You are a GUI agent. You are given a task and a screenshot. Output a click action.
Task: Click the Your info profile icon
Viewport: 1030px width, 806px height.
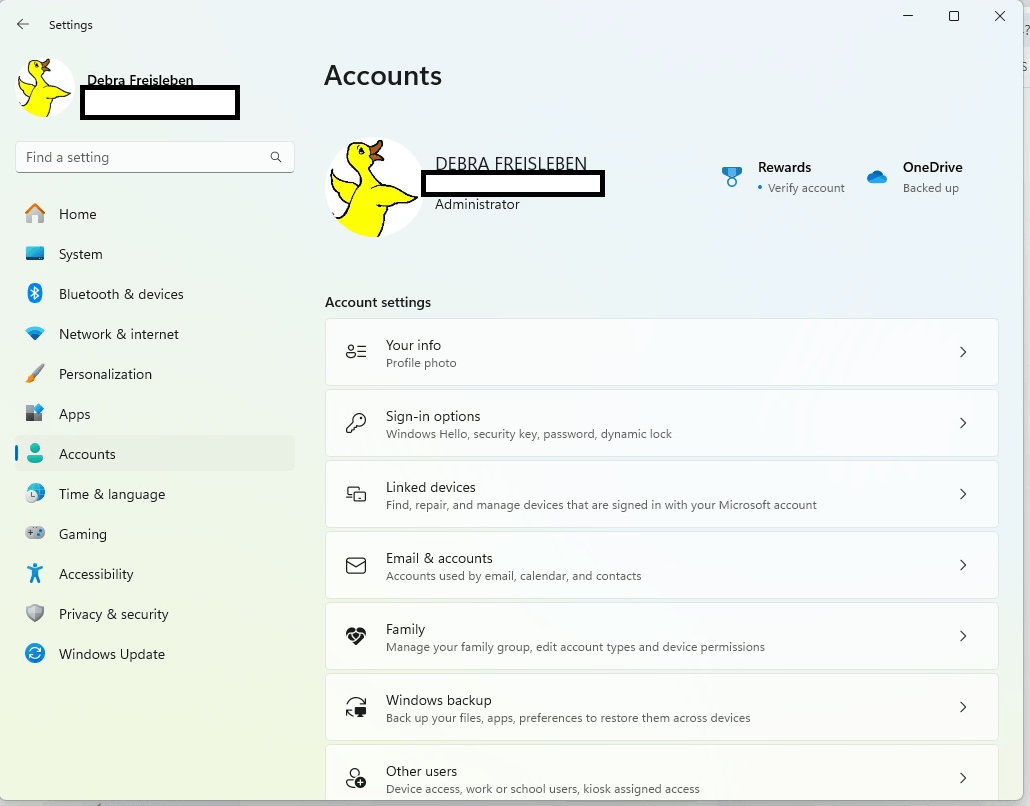356,352
